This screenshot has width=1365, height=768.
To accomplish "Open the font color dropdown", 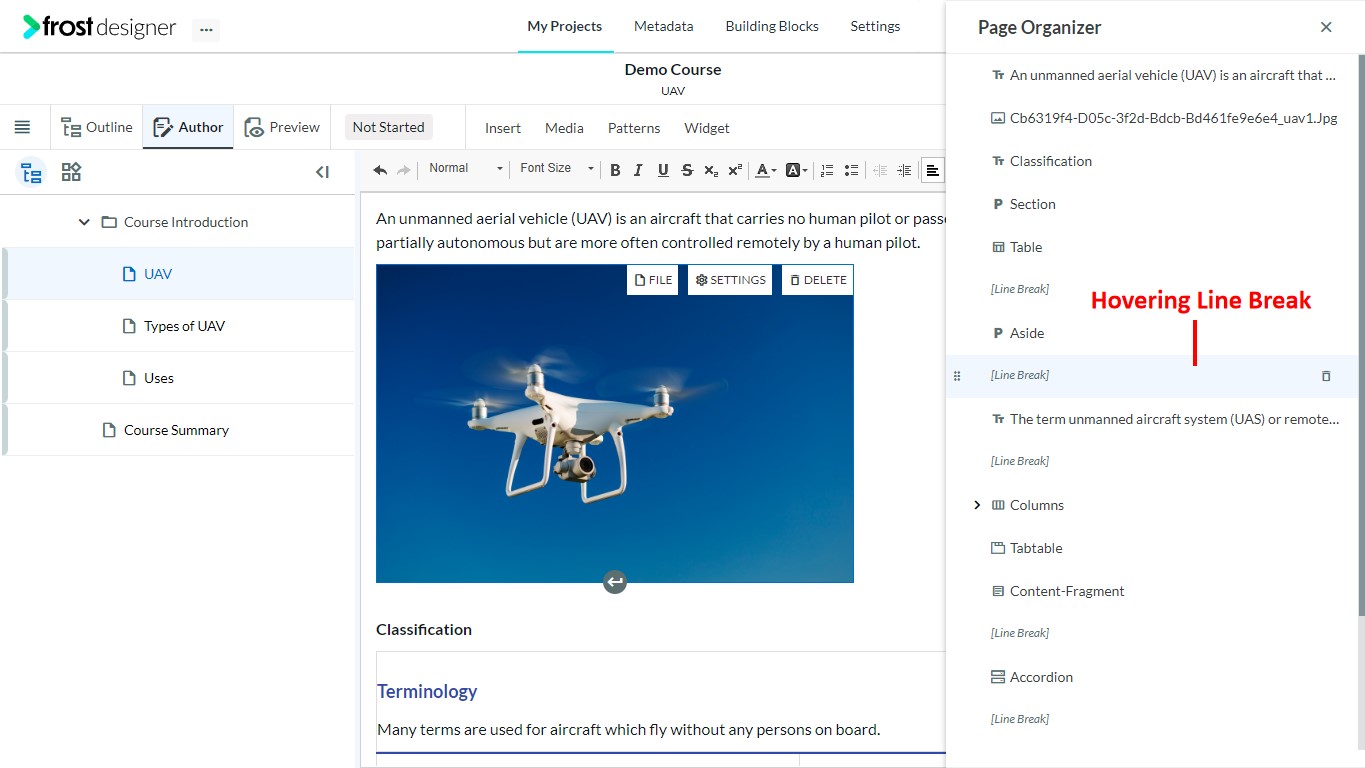I will coord(766,170).
